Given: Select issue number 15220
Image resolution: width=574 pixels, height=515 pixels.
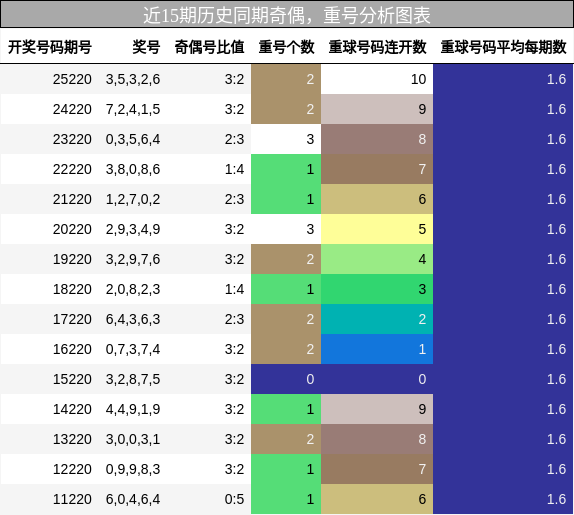Looking at the screenshot, I should point(72,379).
